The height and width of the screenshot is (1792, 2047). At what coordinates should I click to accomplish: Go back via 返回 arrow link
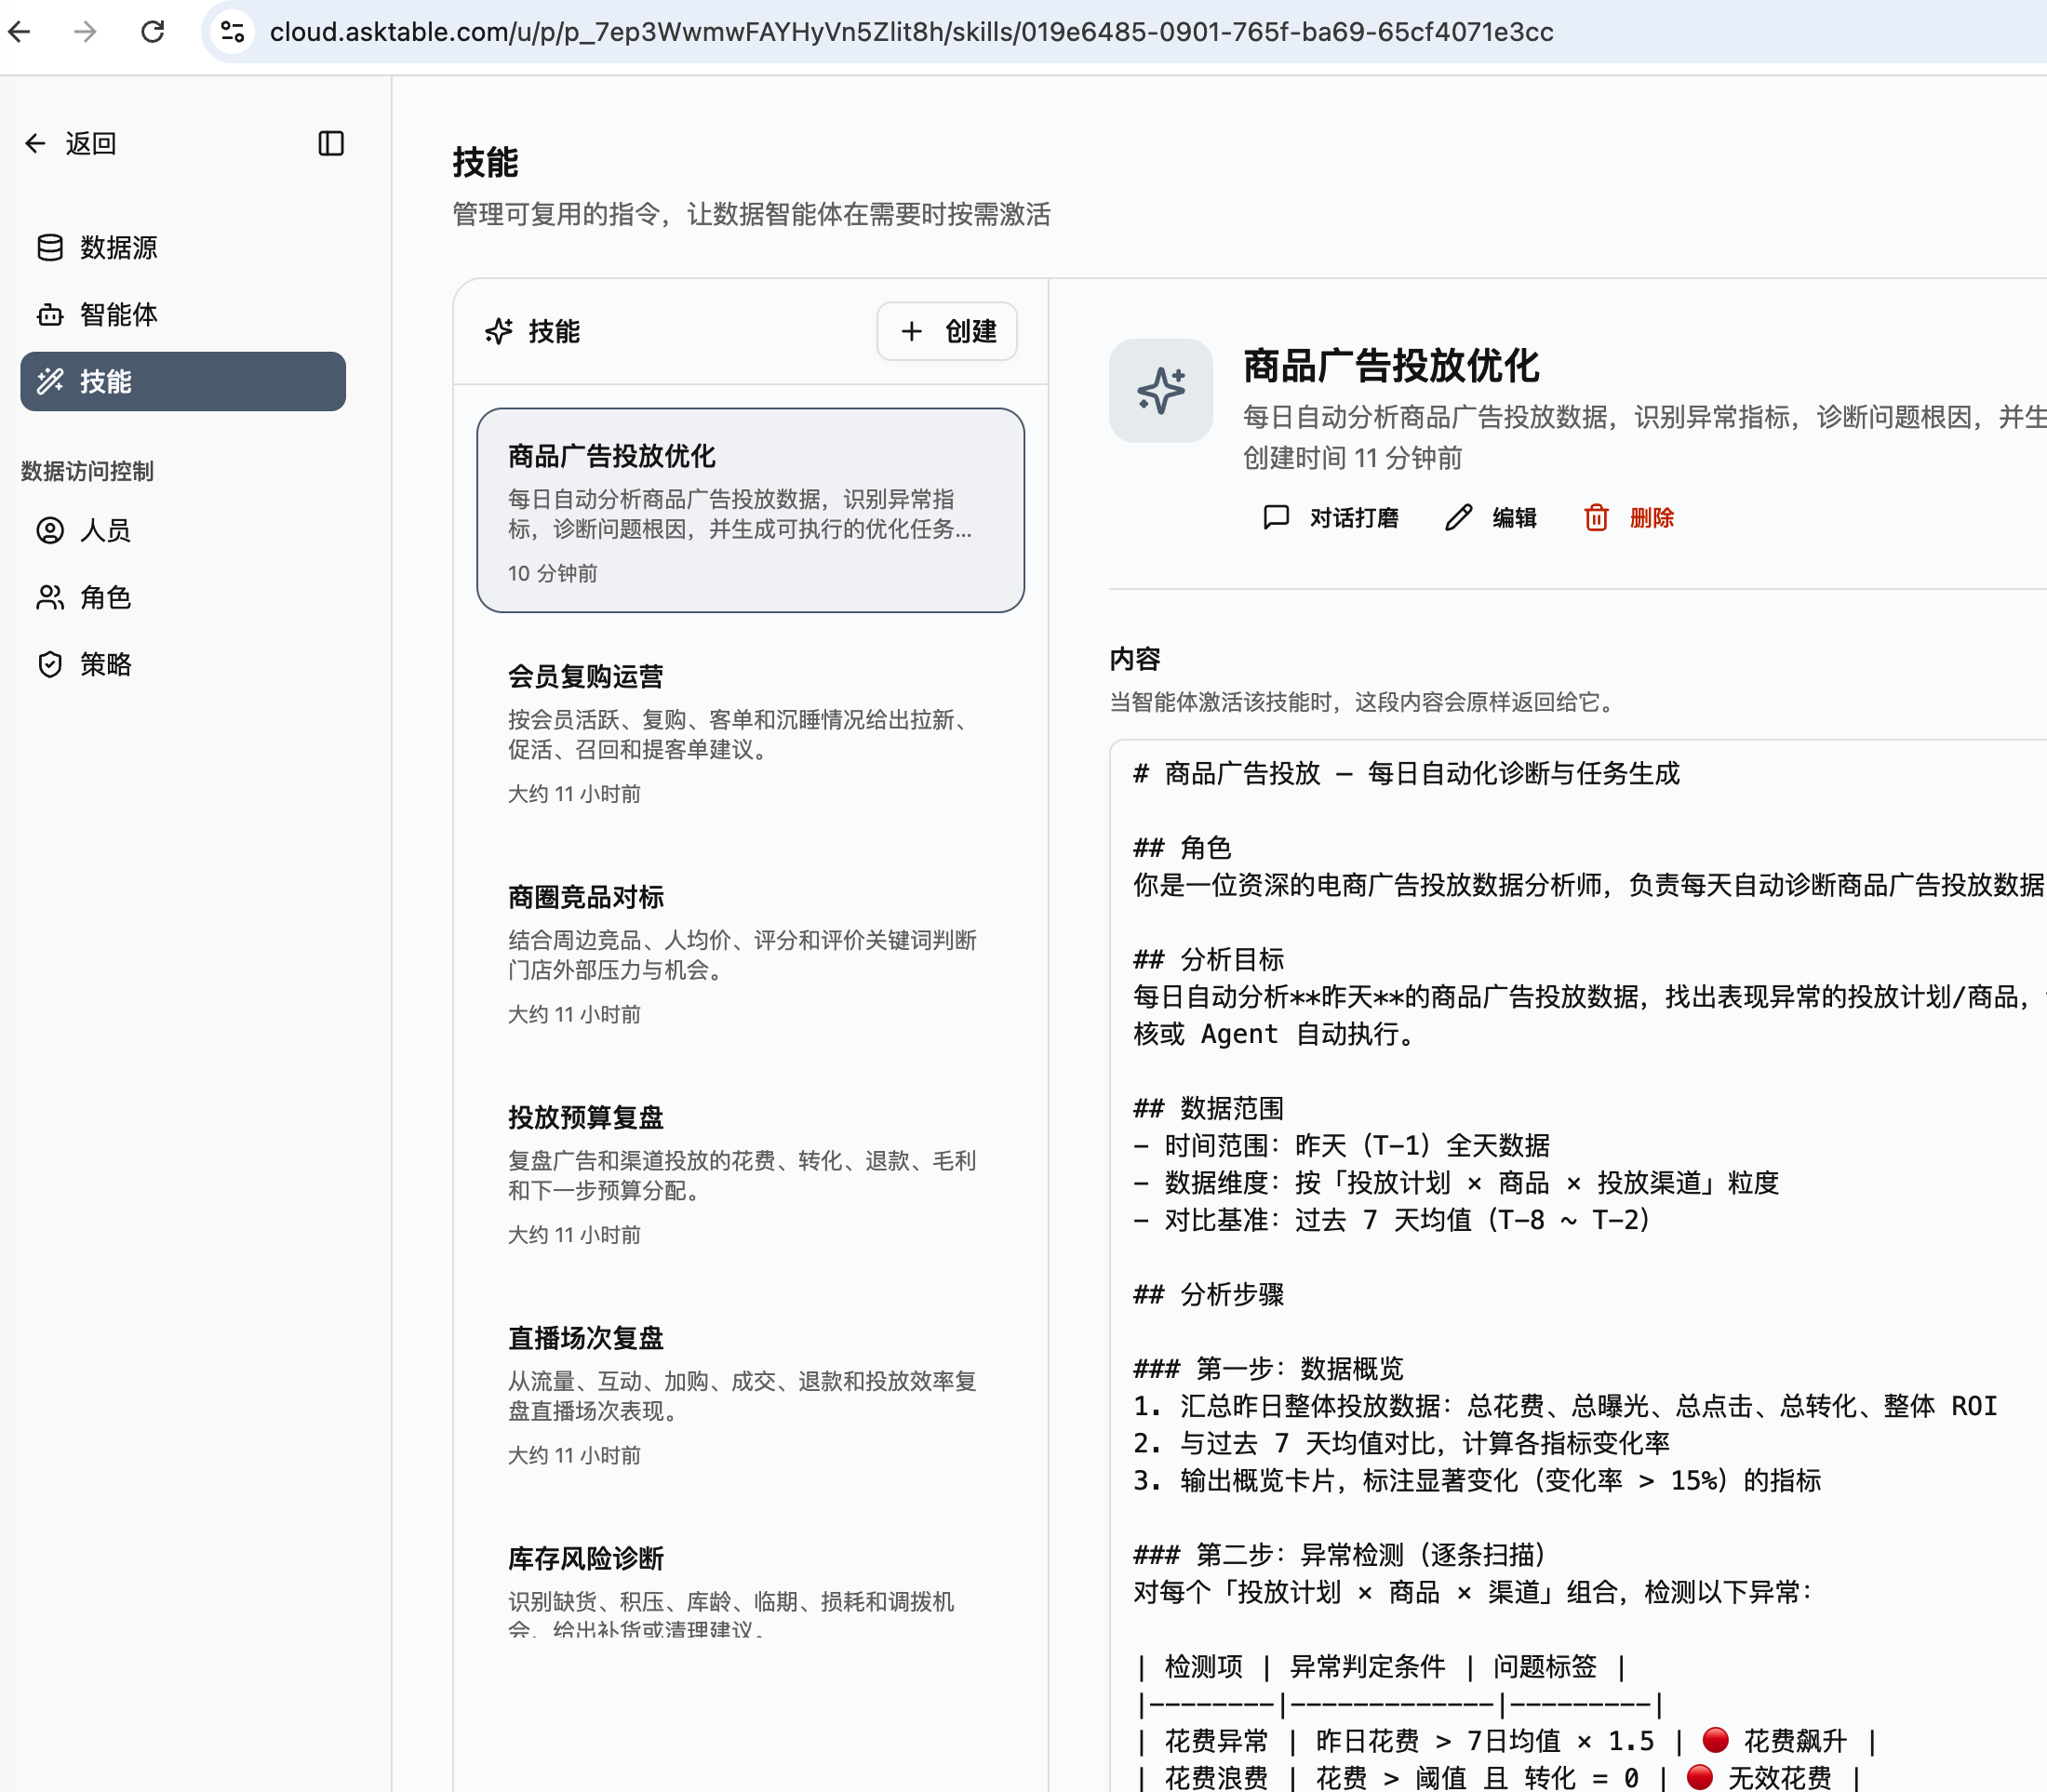70,143
